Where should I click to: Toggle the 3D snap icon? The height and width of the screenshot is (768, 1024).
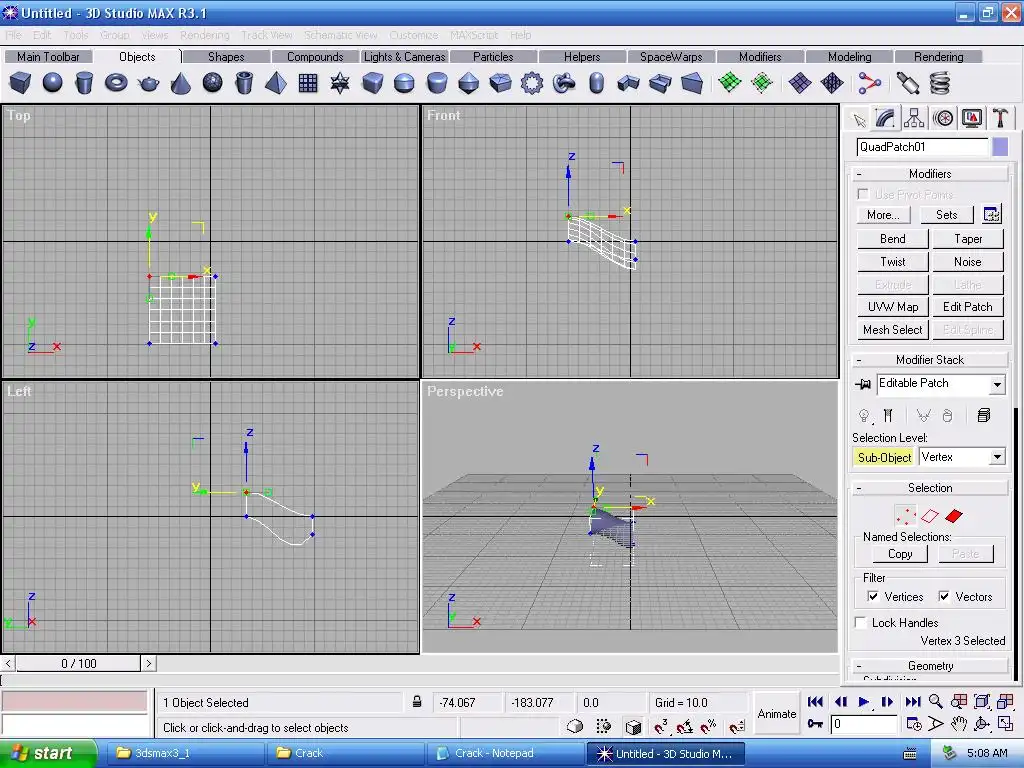(x=661, y=726)
